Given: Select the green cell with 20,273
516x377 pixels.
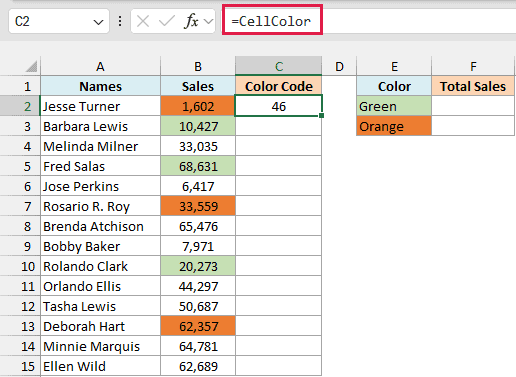Looking at the screenshot, I should [198, 266].
